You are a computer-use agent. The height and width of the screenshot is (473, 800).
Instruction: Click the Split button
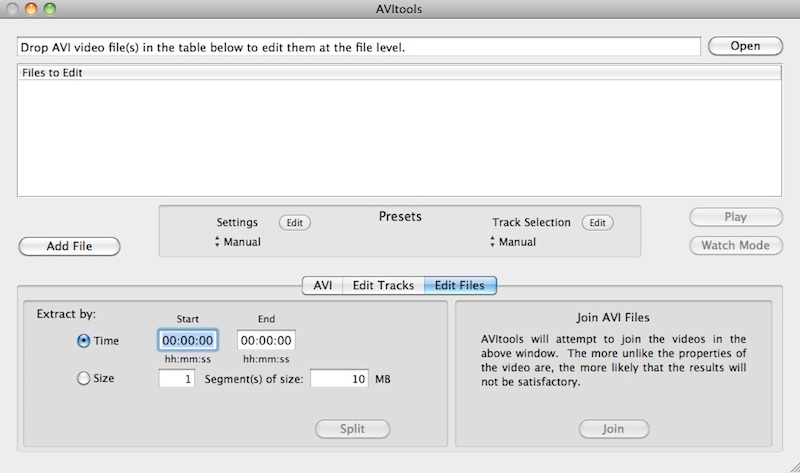coord(352,429)
